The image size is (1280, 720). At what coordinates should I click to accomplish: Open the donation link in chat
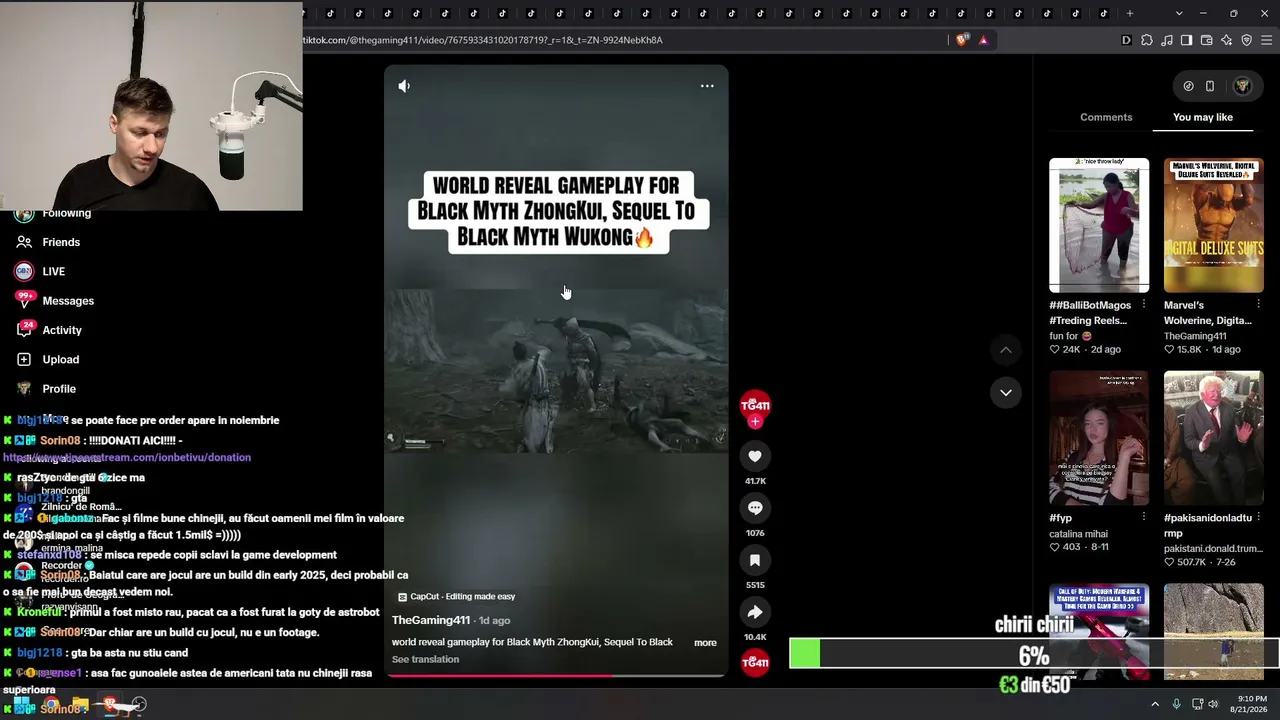tap(127, 457)
